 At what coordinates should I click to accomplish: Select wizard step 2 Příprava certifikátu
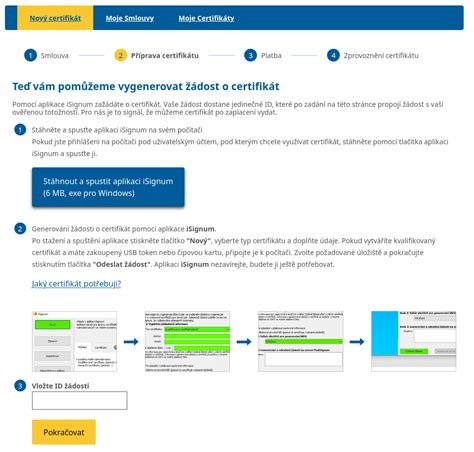(157, 55)
